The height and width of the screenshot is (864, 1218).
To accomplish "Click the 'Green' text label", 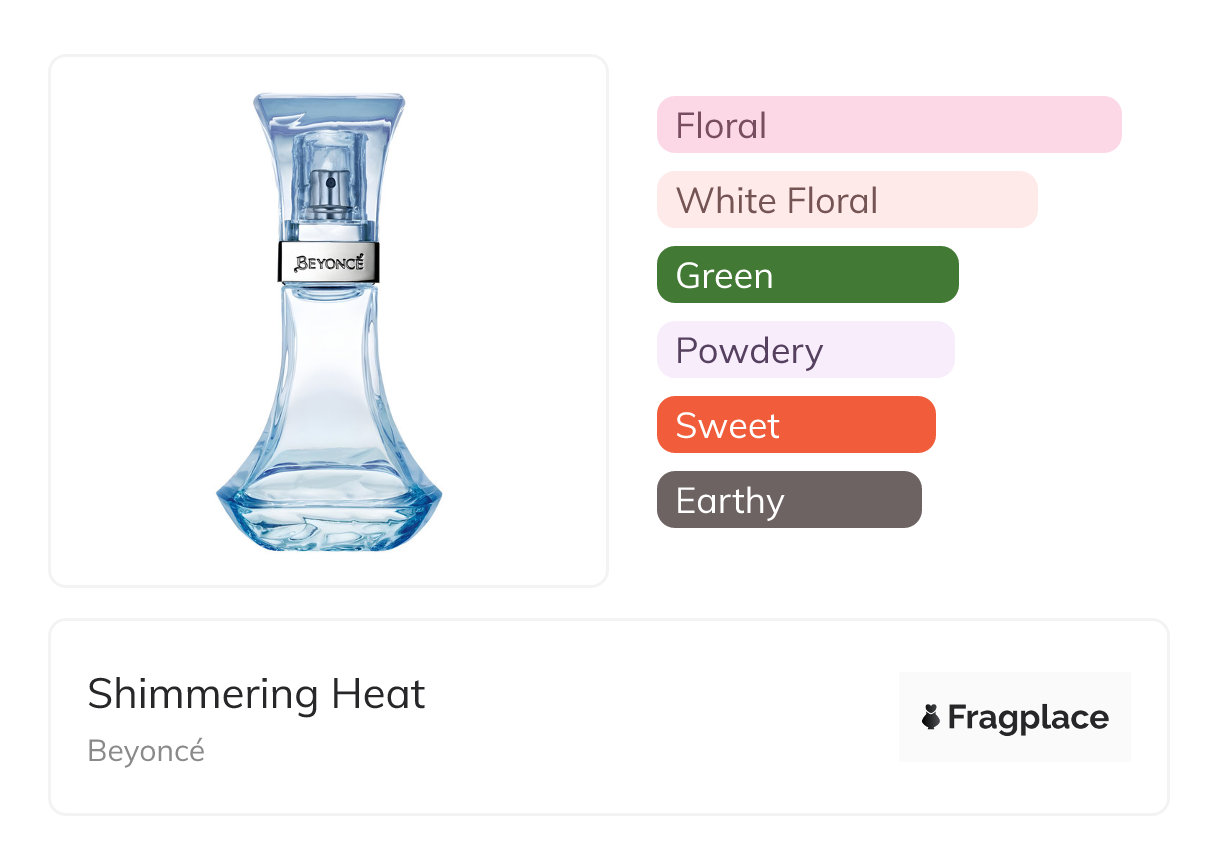I will pos(724,276).
